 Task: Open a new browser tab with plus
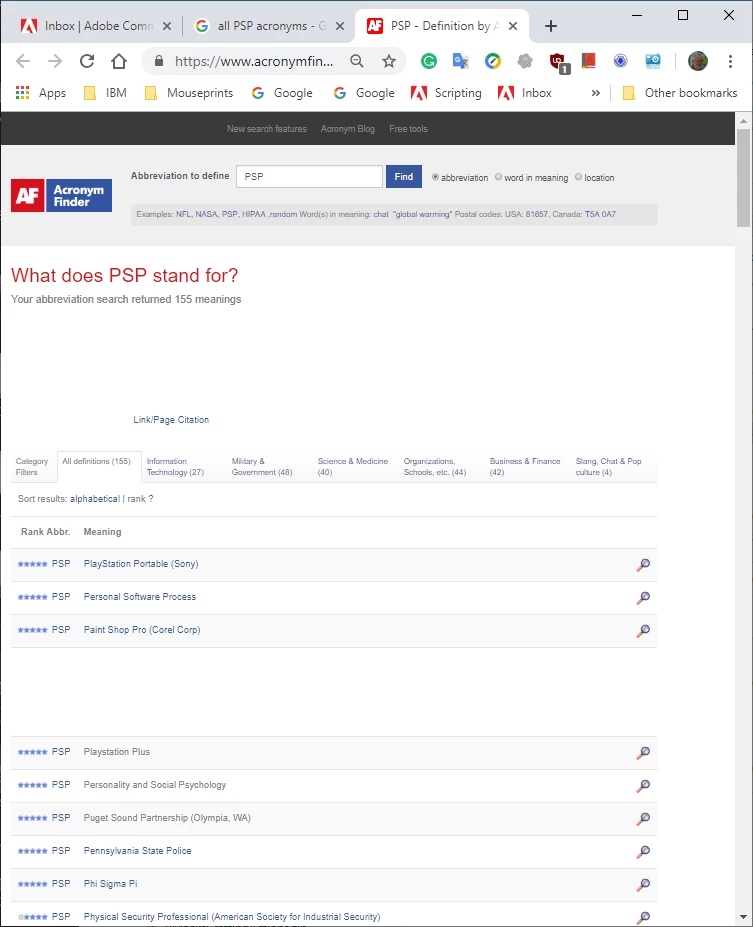coord(551,26)
